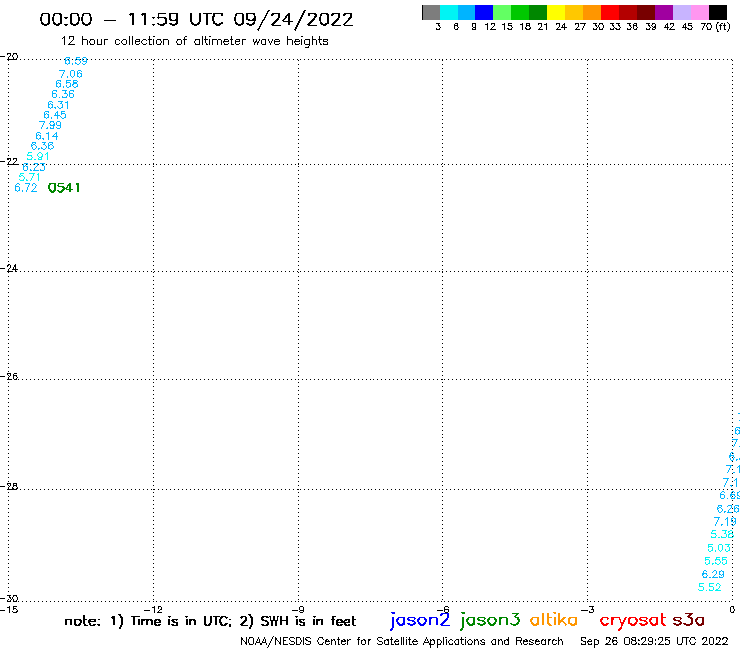This screenshot has width=740, height=650.
Task: Select the pink swatch in the color scale
Action: coord(700,12)
